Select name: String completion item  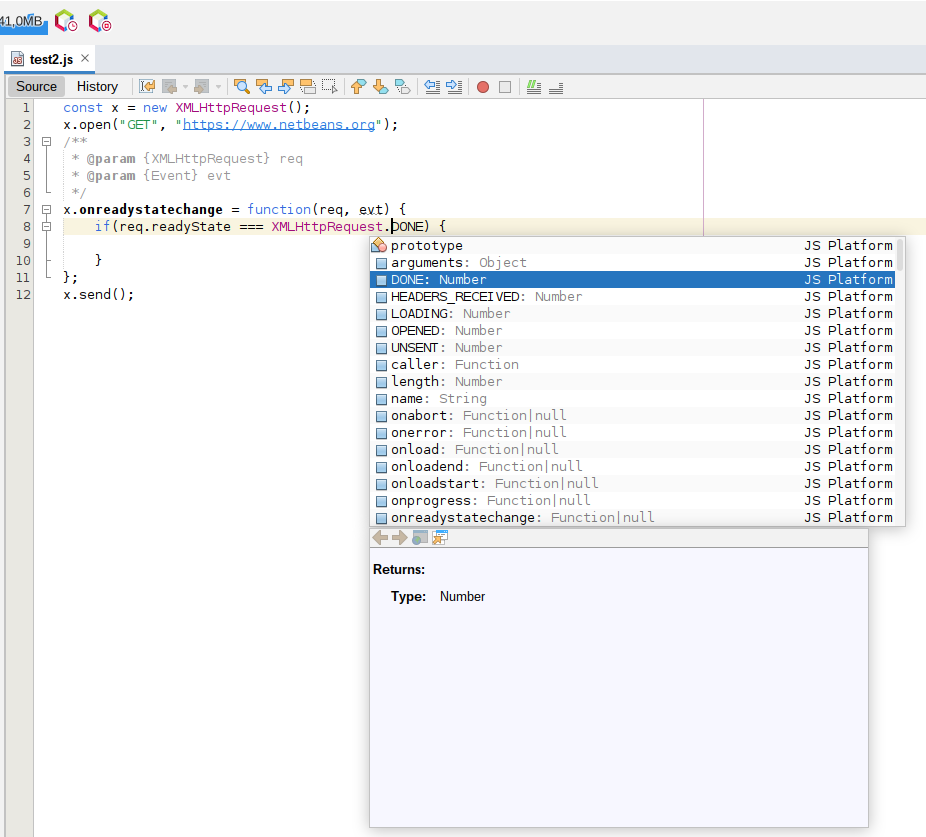[x=632, y=399]
